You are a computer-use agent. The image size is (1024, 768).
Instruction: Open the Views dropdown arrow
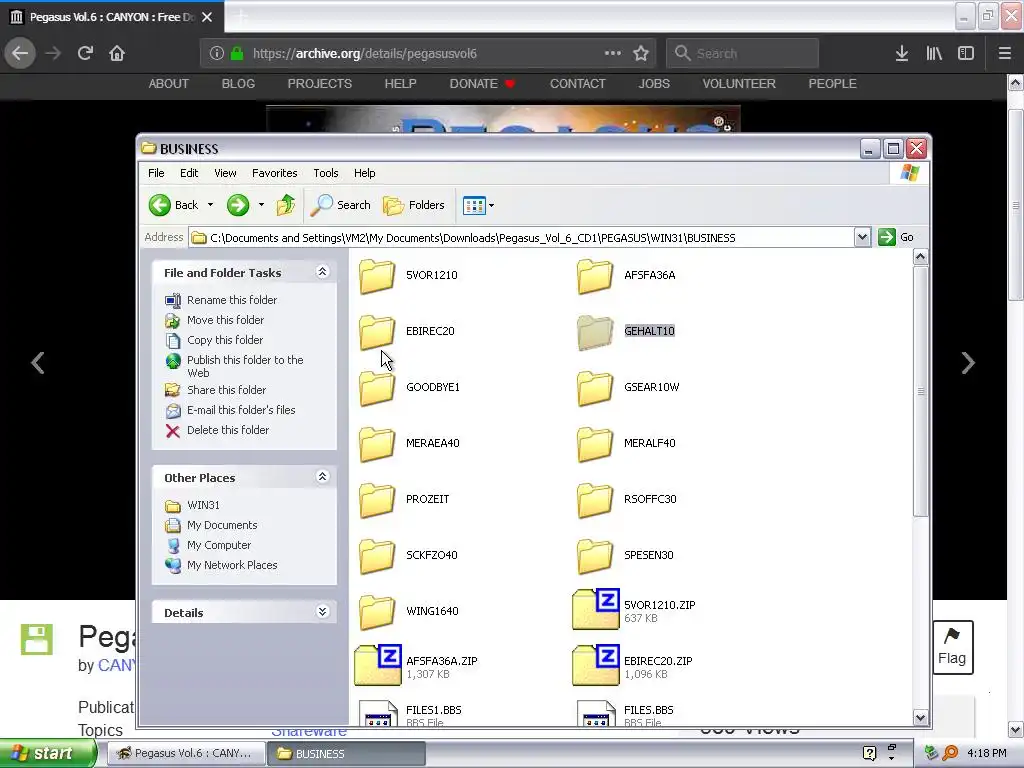[x=492, y=206]
